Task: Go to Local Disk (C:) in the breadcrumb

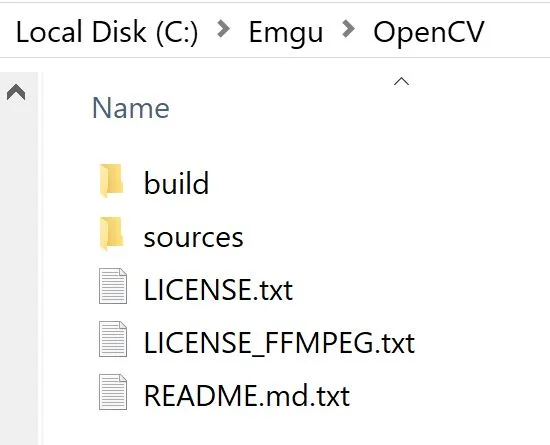Action: pos(107,32)
